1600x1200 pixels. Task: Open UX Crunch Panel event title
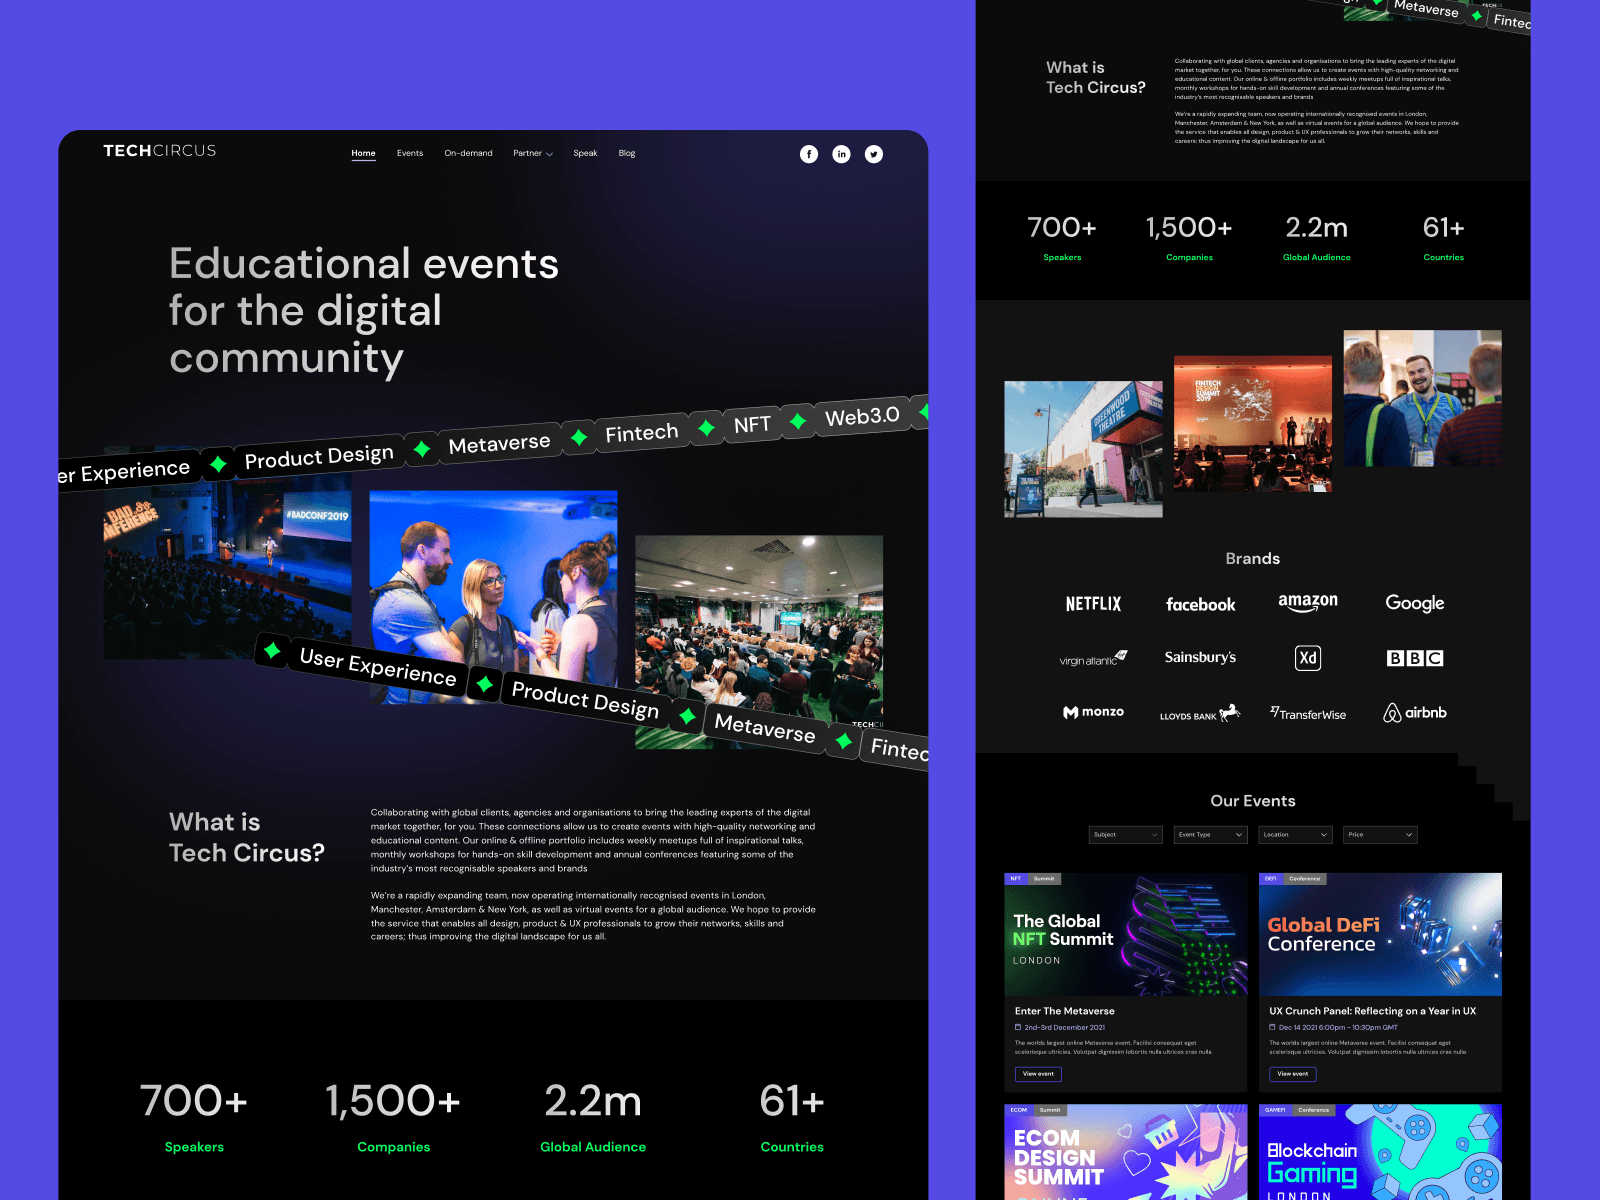[1372, 1011]
